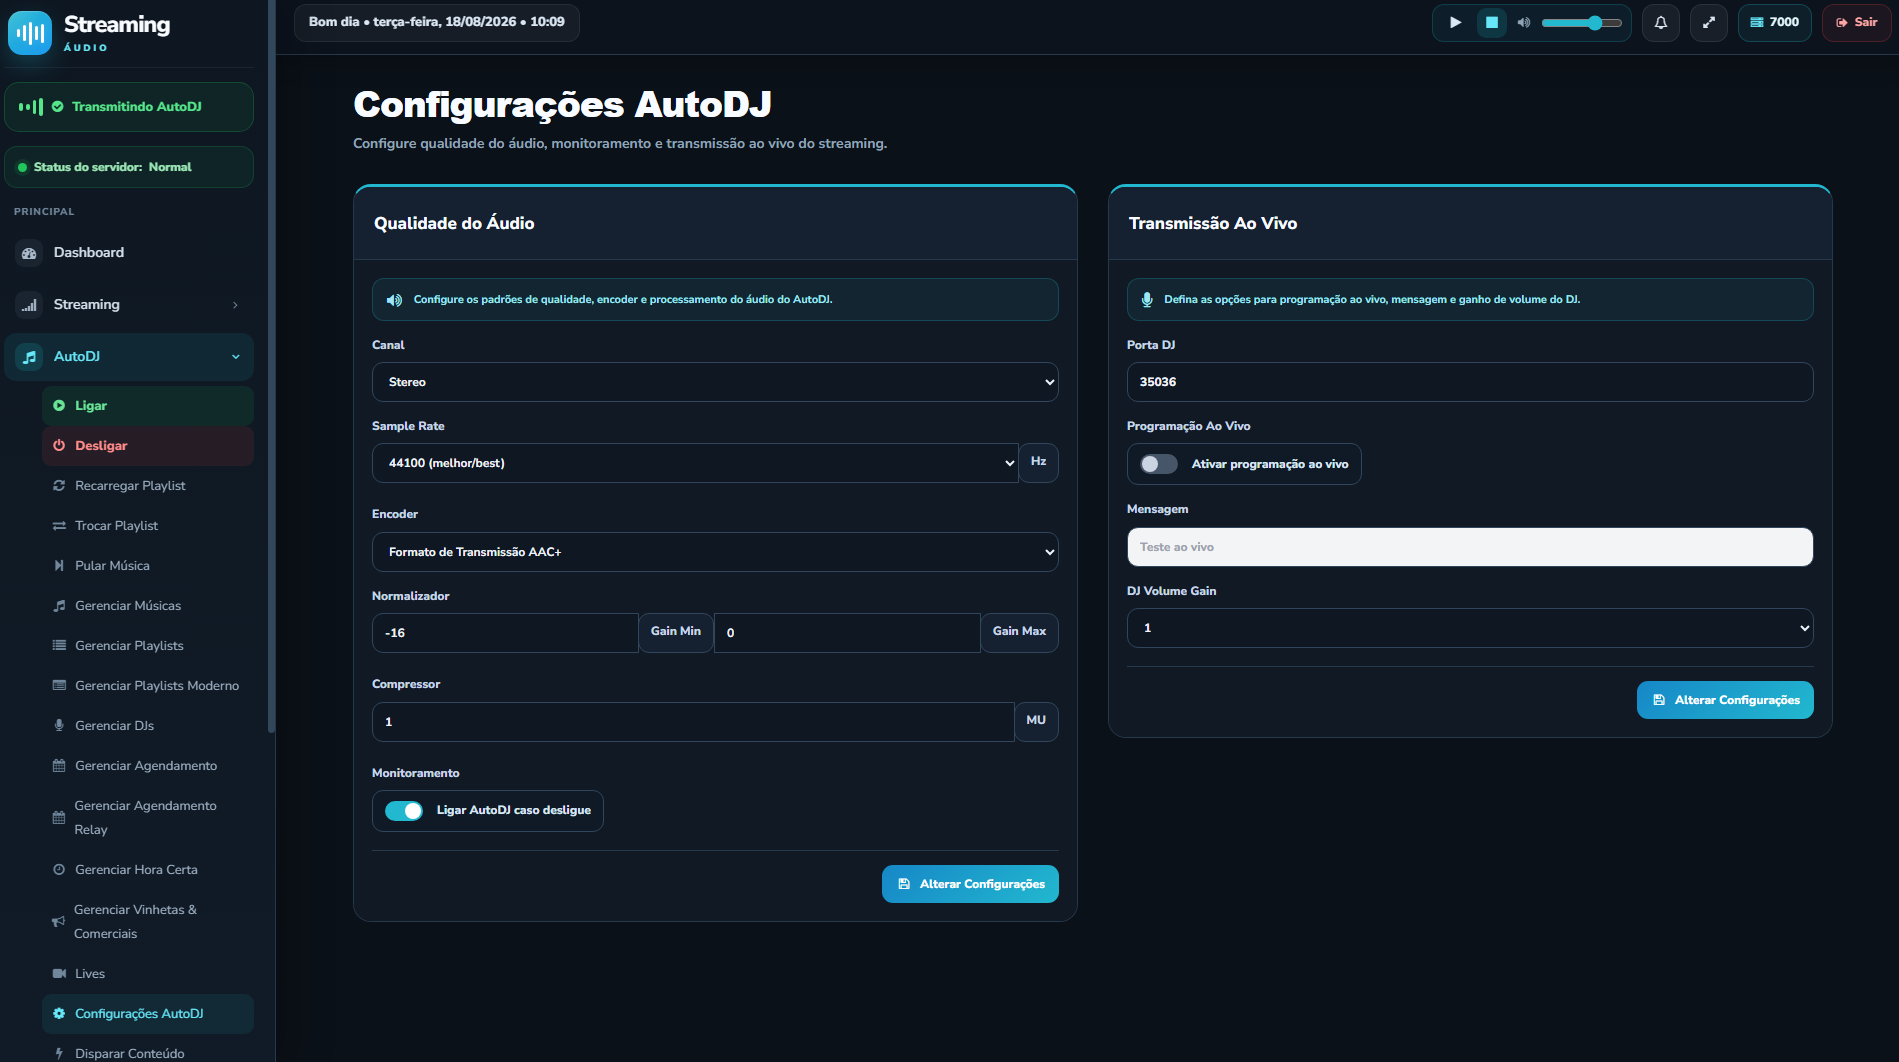Click Alterar Configurações in Qualidade do Áudio
This screenshot has width=1899, height=1062.
click(970, 884)
